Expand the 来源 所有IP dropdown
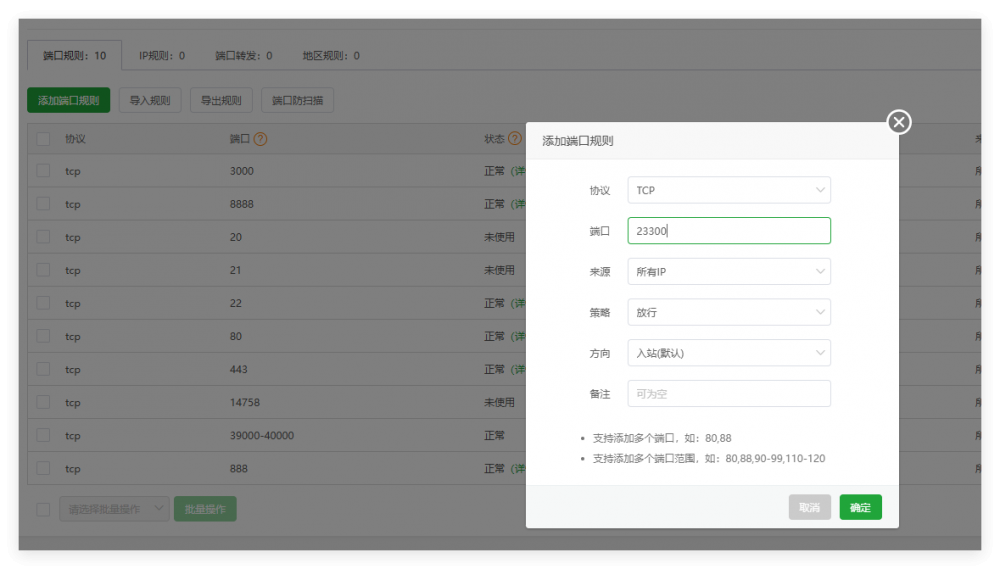Screen dimensions: 1000x569 click(x=728, y=272)
